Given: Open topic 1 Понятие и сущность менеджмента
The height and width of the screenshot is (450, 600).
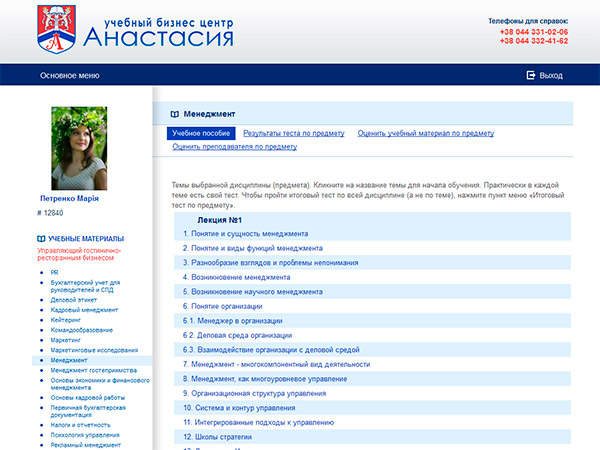Looking at the screenshot, I should tap(245, 233).
